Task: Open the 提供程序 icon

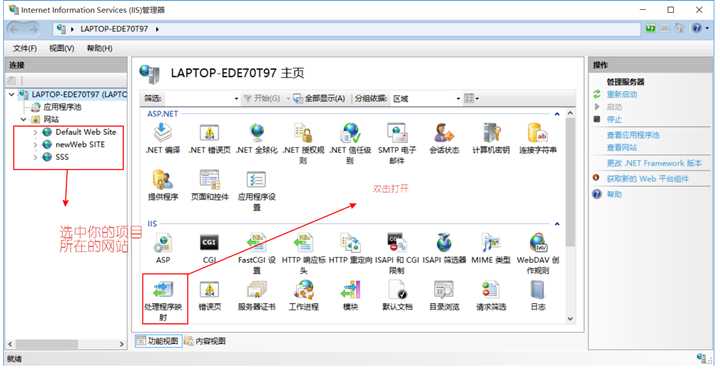Action: click(x=163, y=180)
